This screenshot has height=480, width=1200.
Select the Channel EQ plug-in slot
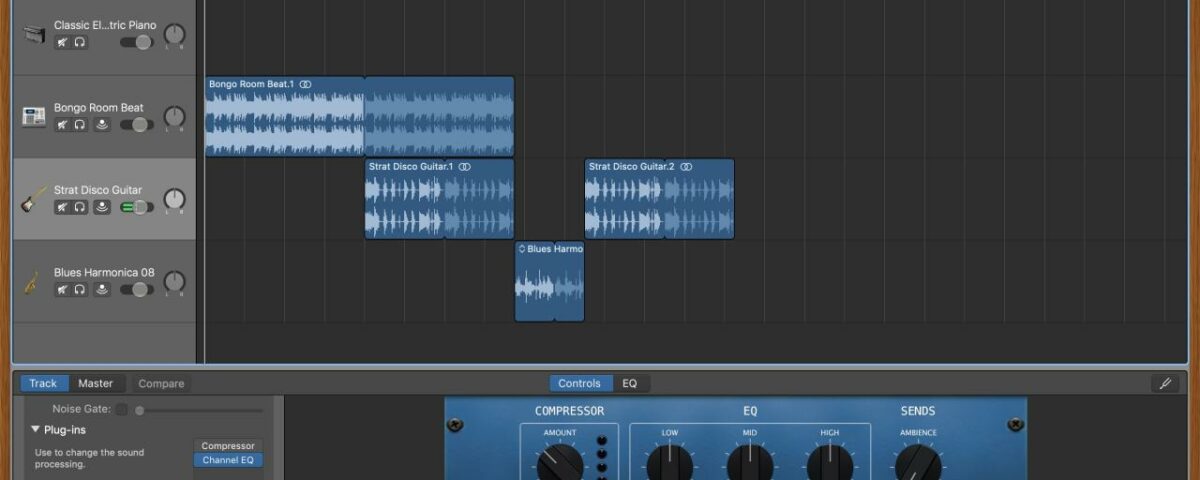pyautogui.click(x=228, y=460)
